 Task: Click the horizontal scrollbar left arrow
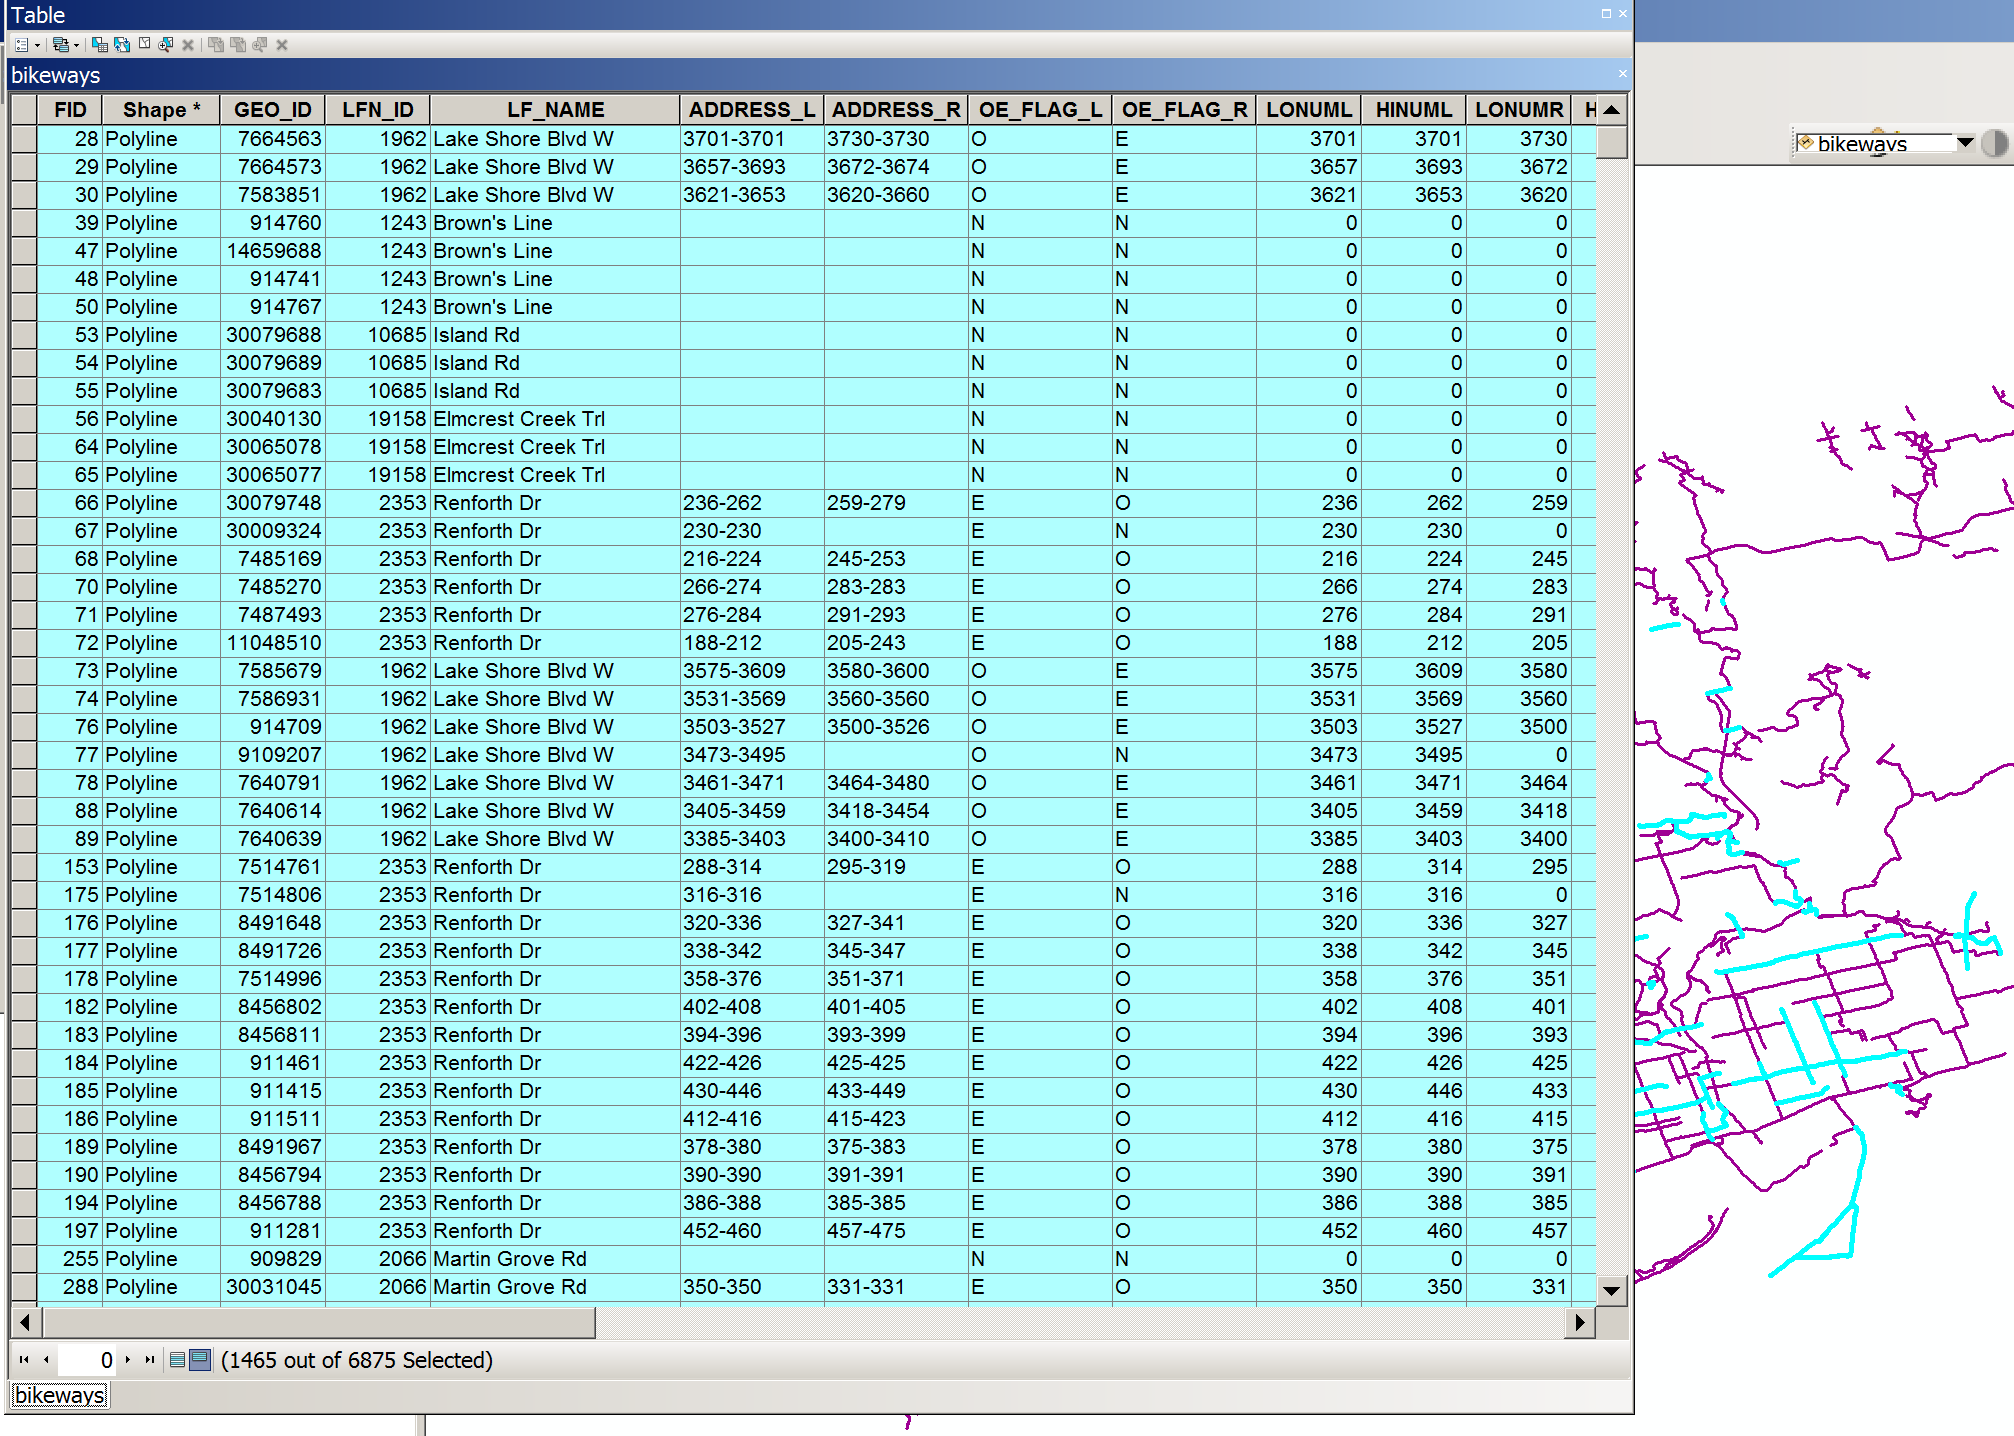click(x=25, y=1322)
